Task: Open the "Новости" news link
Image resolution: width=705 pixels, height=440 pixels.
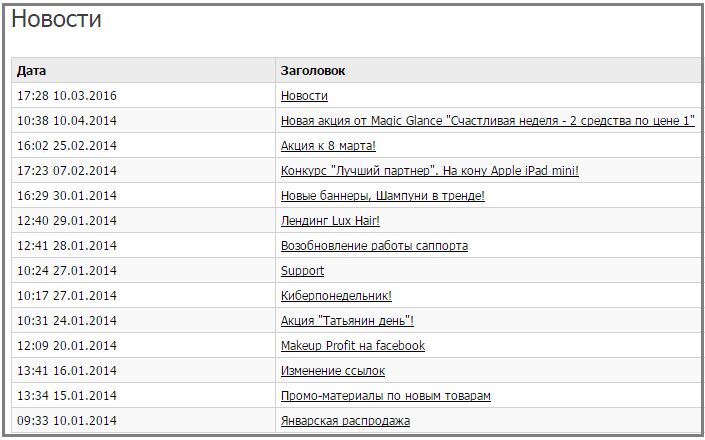Action: [304, 96]
